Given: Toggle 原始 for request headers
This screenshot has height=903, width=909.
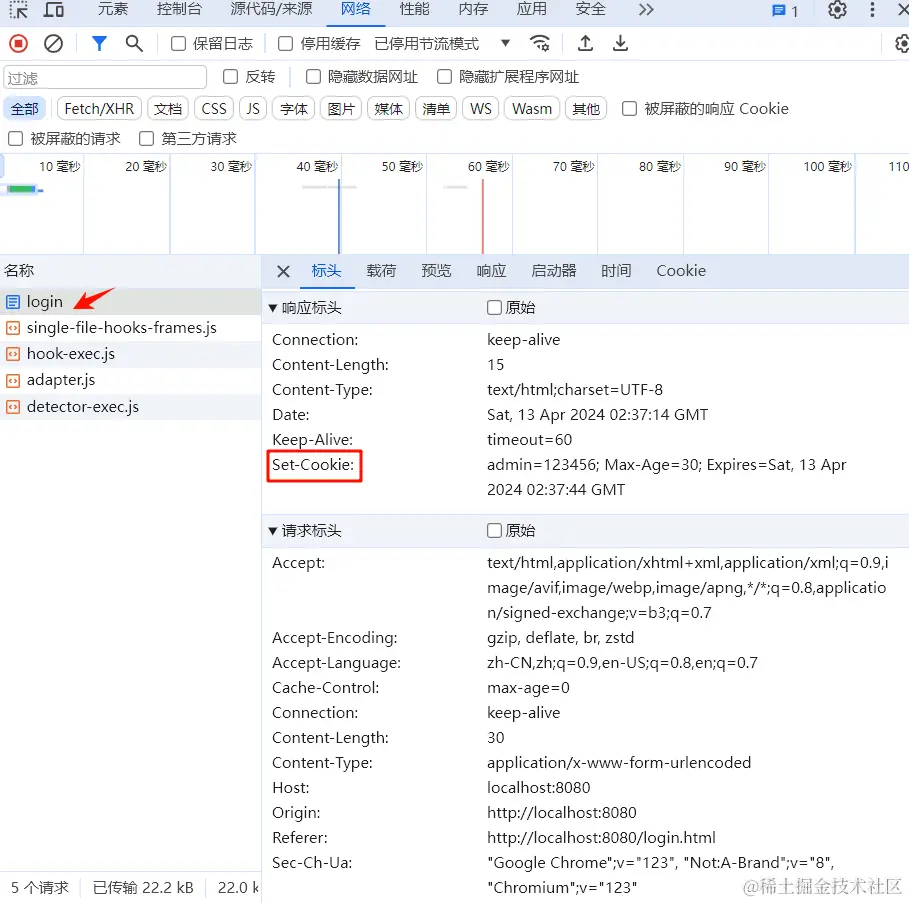Looking at the screenshot, I should (494, 531).
